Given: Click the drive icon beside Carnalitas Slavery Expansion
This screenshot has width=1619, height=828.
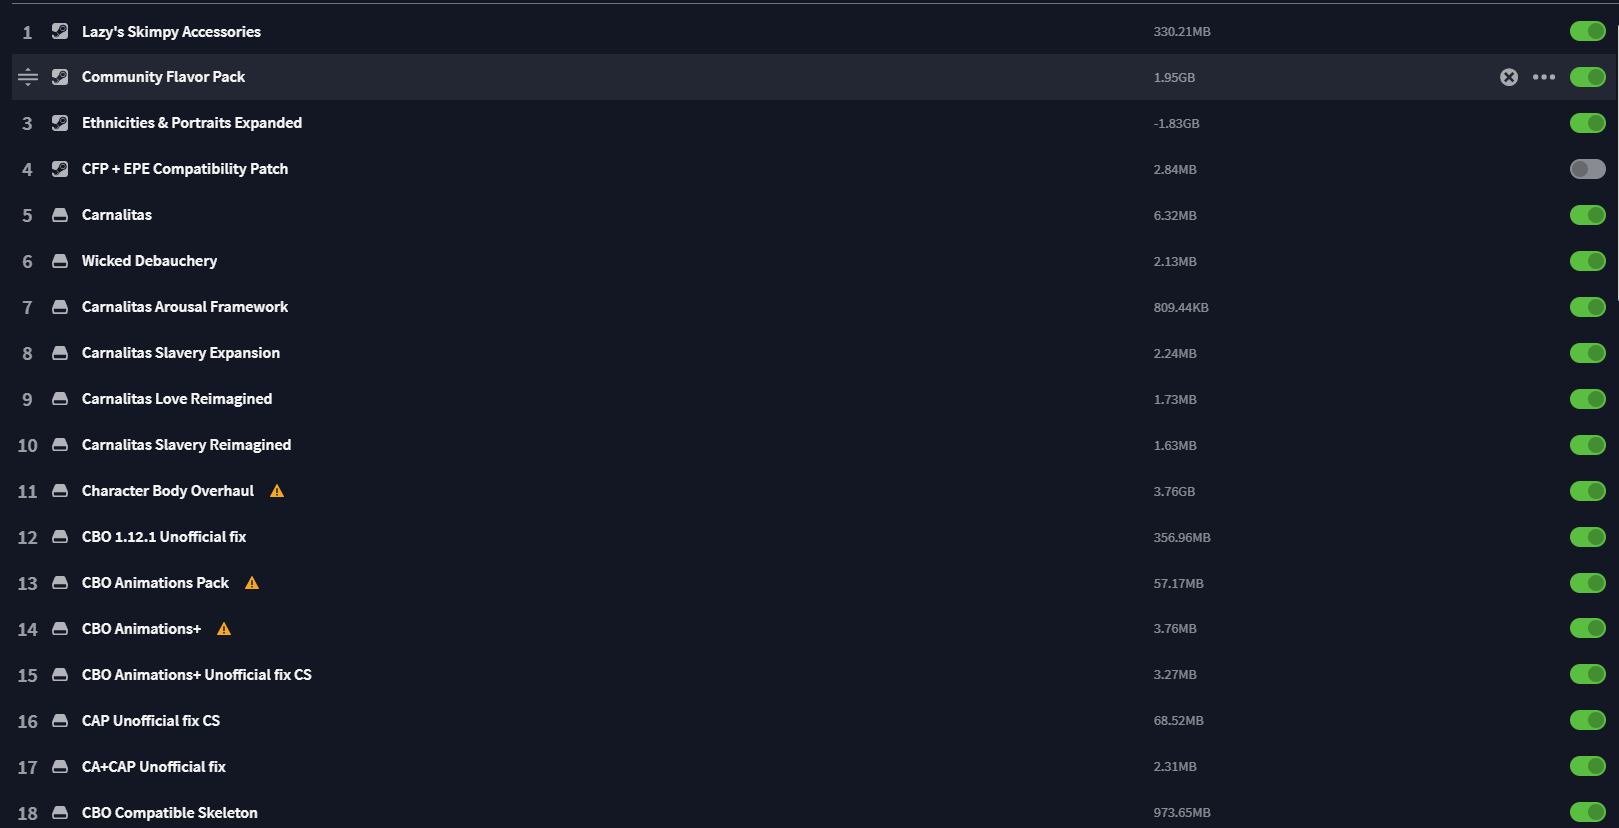Looking at the screenshot, I should (60, 353).
